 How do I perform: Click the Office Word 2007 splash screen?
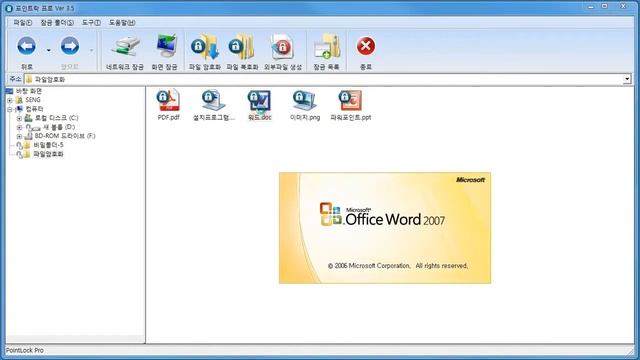385,228
